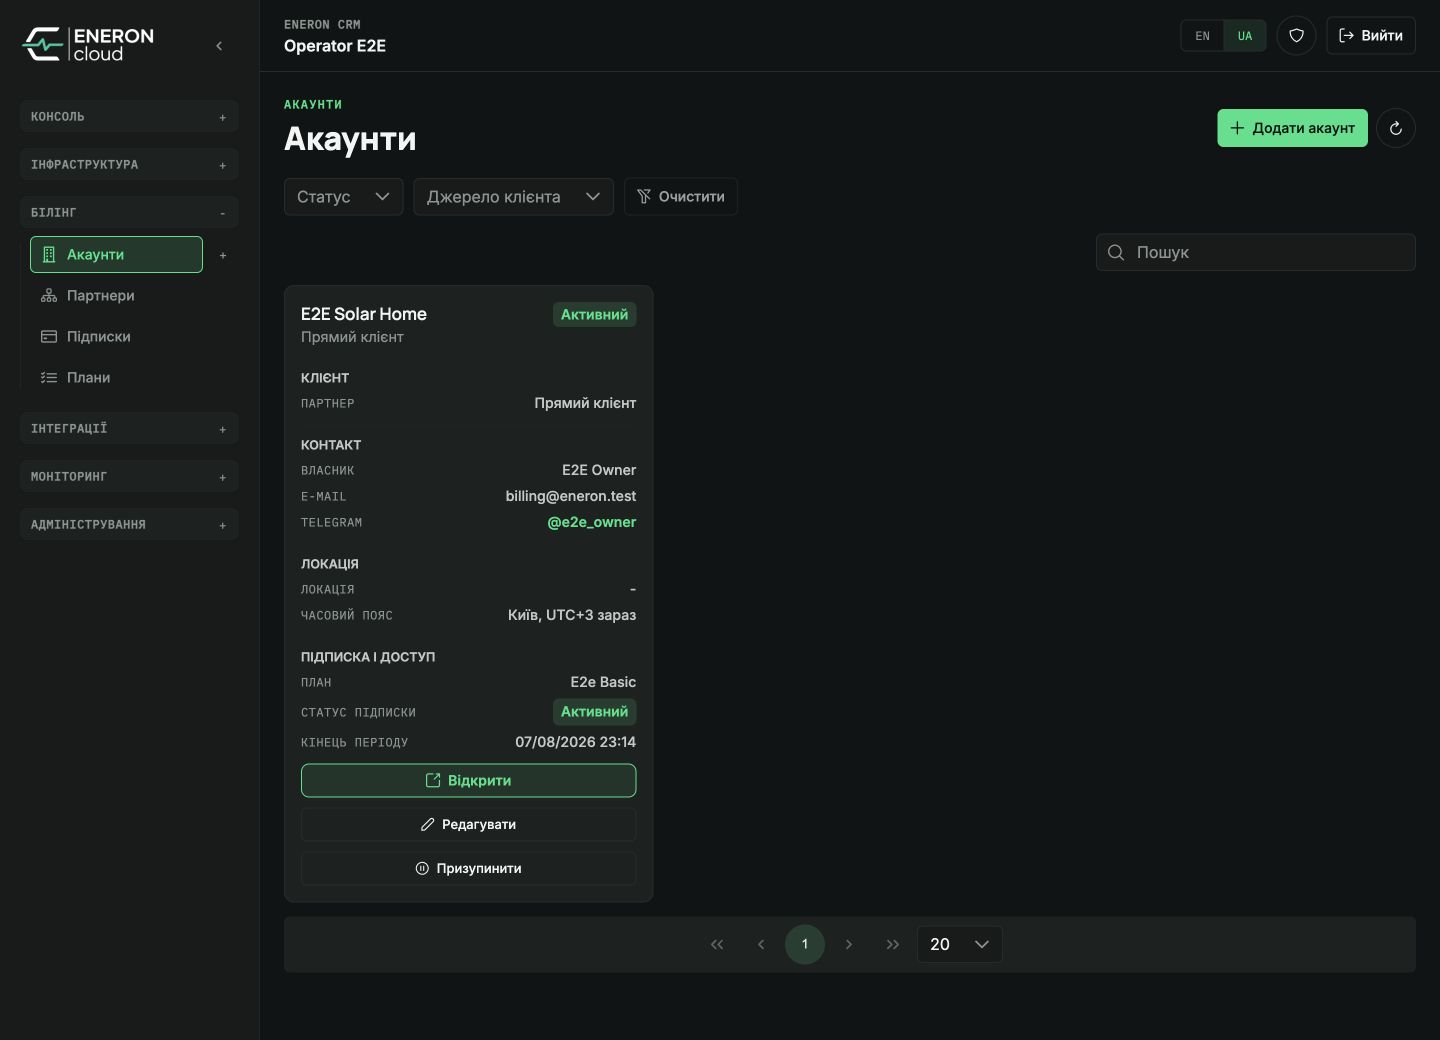
Task: Select the UA language option
Action: [1245, 36]
